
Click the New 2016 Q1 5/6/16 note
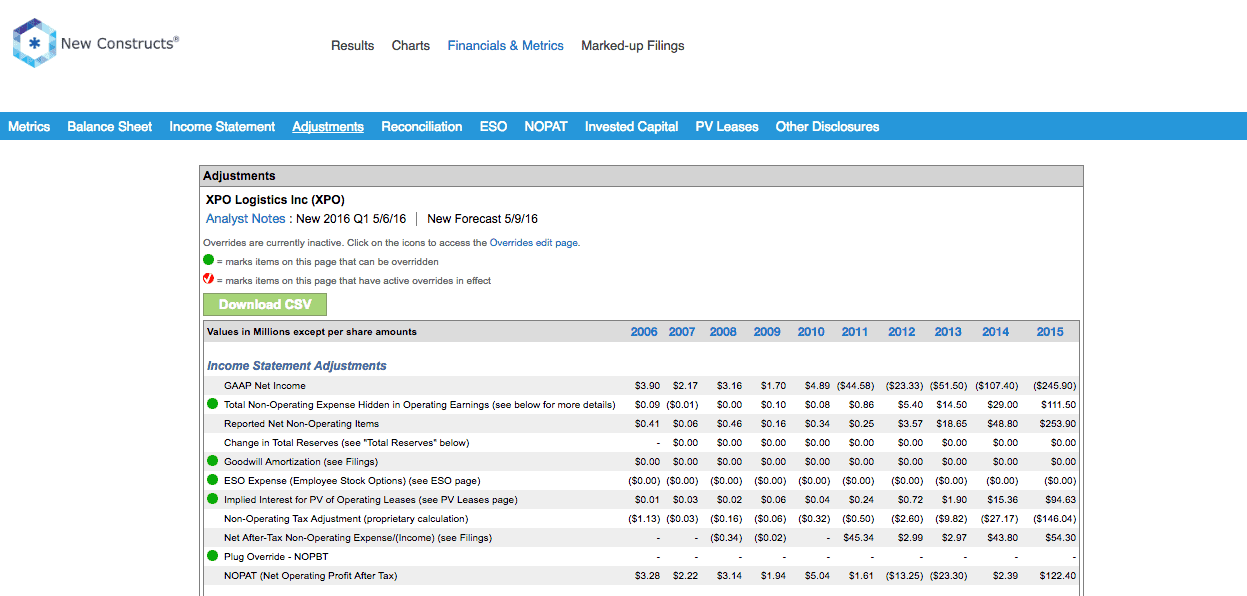click(352, 219)
